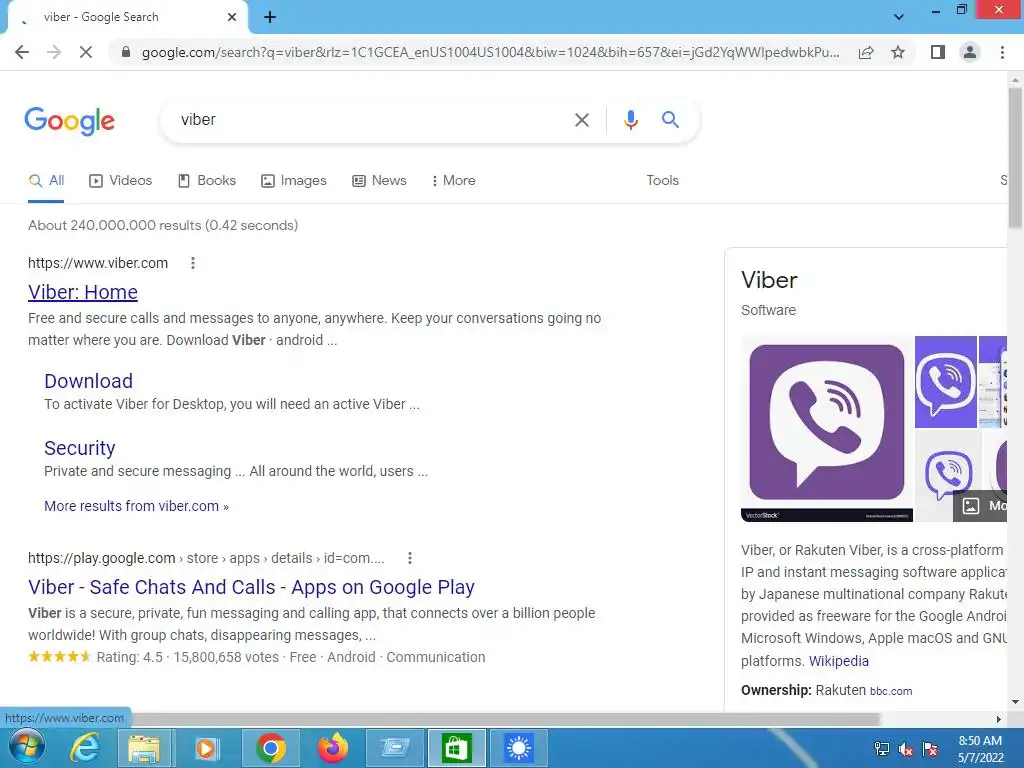Open the Security sitelink
This screenshot has height=768, width=1024.
point(80,448)
